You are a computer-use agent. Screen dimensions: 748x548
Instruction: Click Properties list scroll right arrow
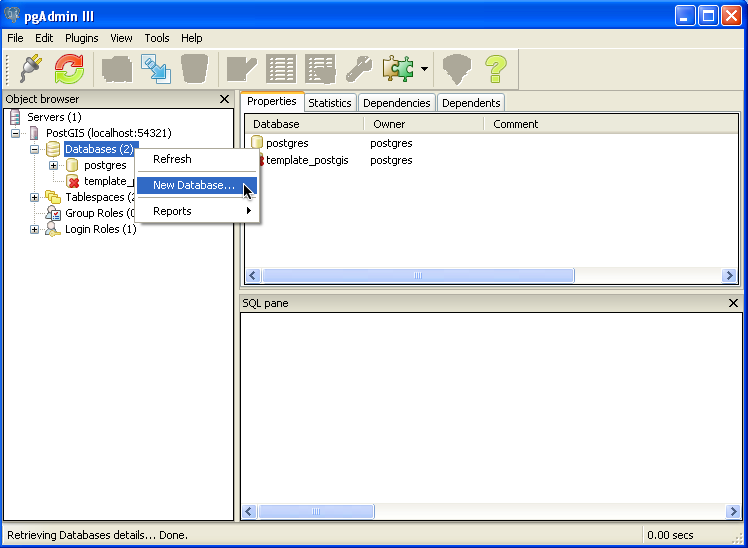[729, 276]
